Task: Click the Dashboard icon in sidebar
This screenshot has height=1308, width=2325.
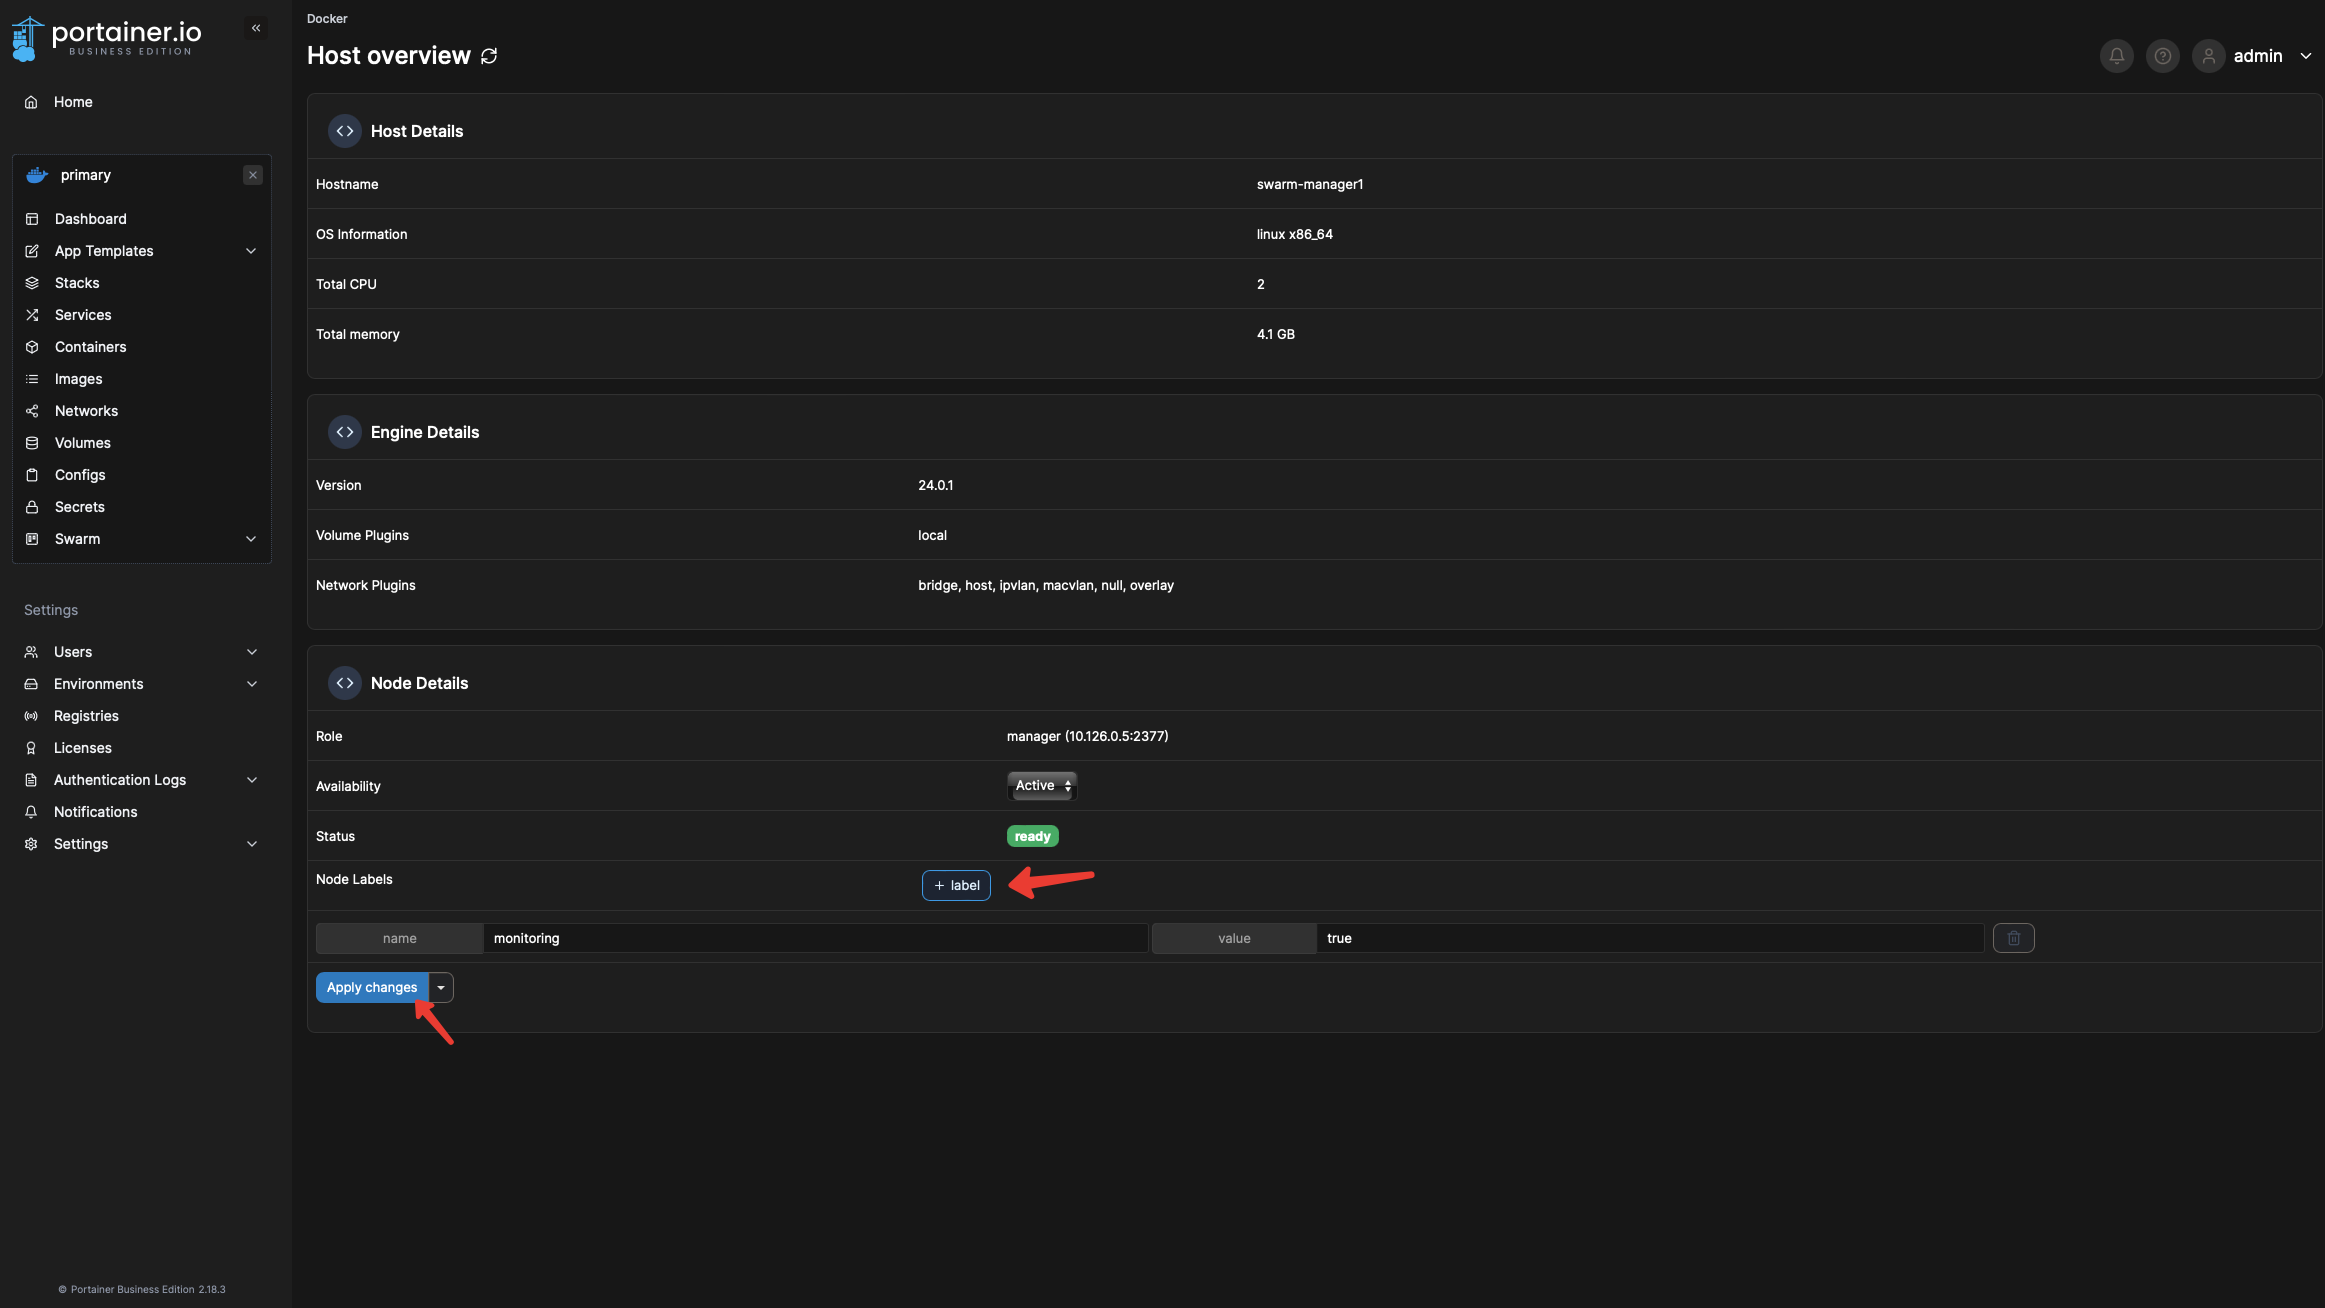Action: click(32, 219)
